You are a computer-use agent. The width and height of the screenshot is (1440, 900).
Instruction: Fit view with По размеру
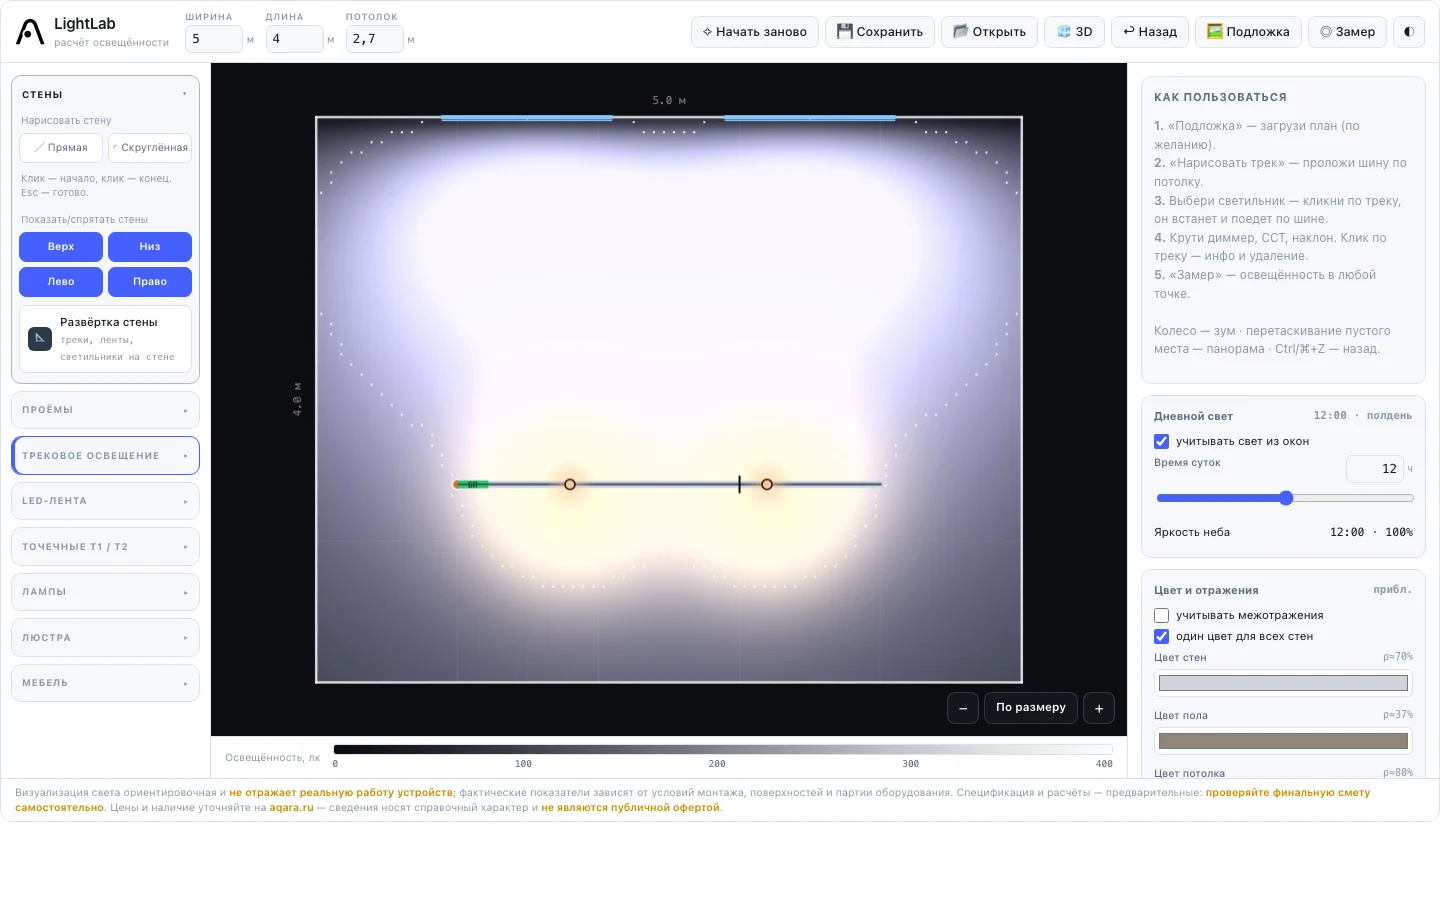pos(1031,708)
